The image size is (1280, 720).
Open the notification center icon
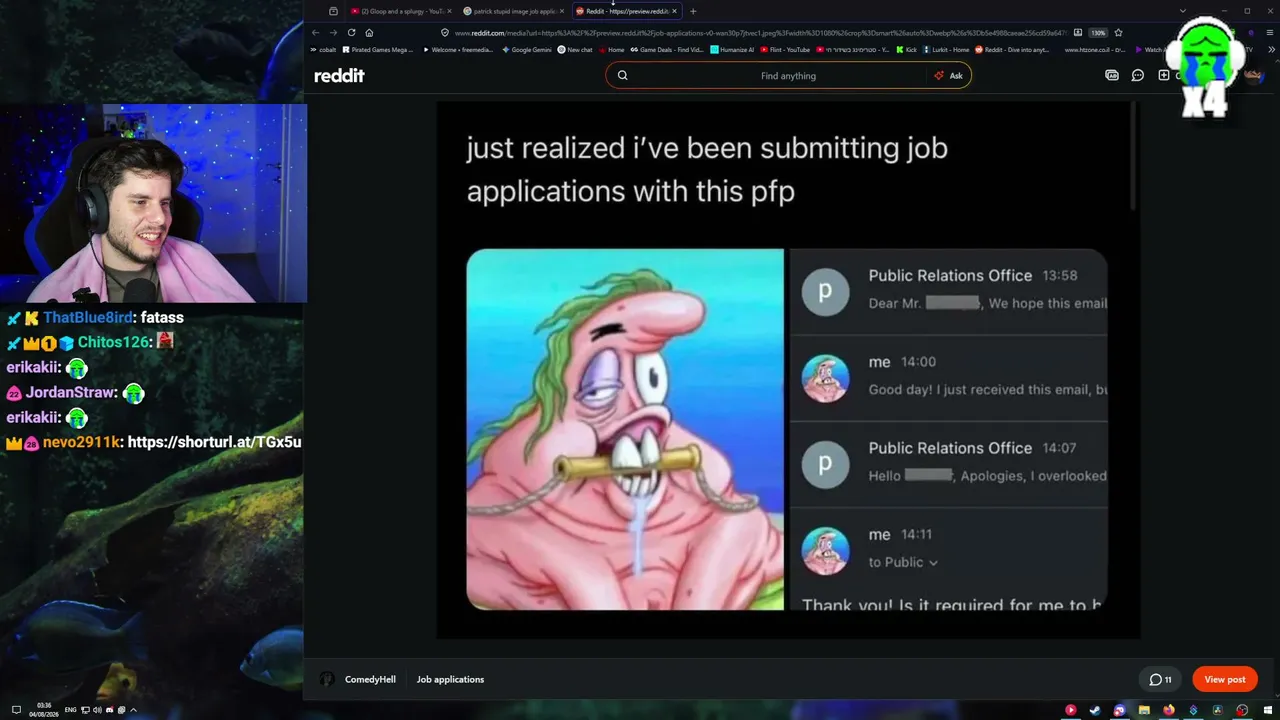[15, 710]
